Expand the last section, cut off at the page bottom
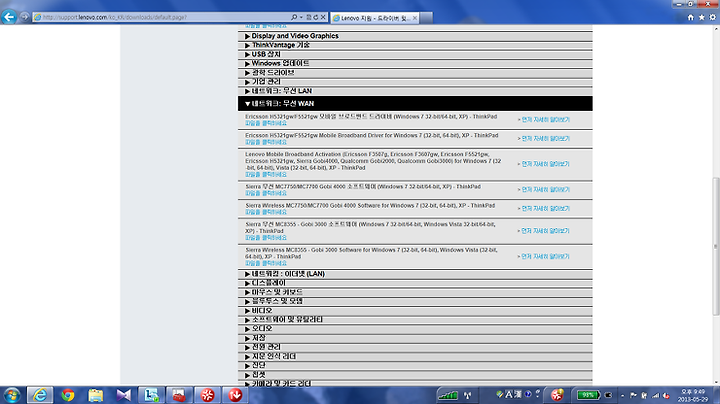The image size is (720, 404). point(415,383)
